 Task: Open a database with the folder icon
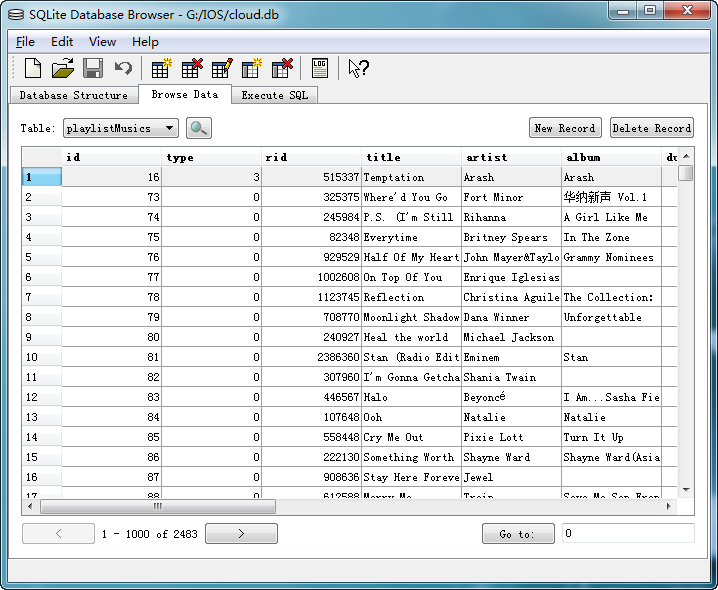(x=63, y=68)
